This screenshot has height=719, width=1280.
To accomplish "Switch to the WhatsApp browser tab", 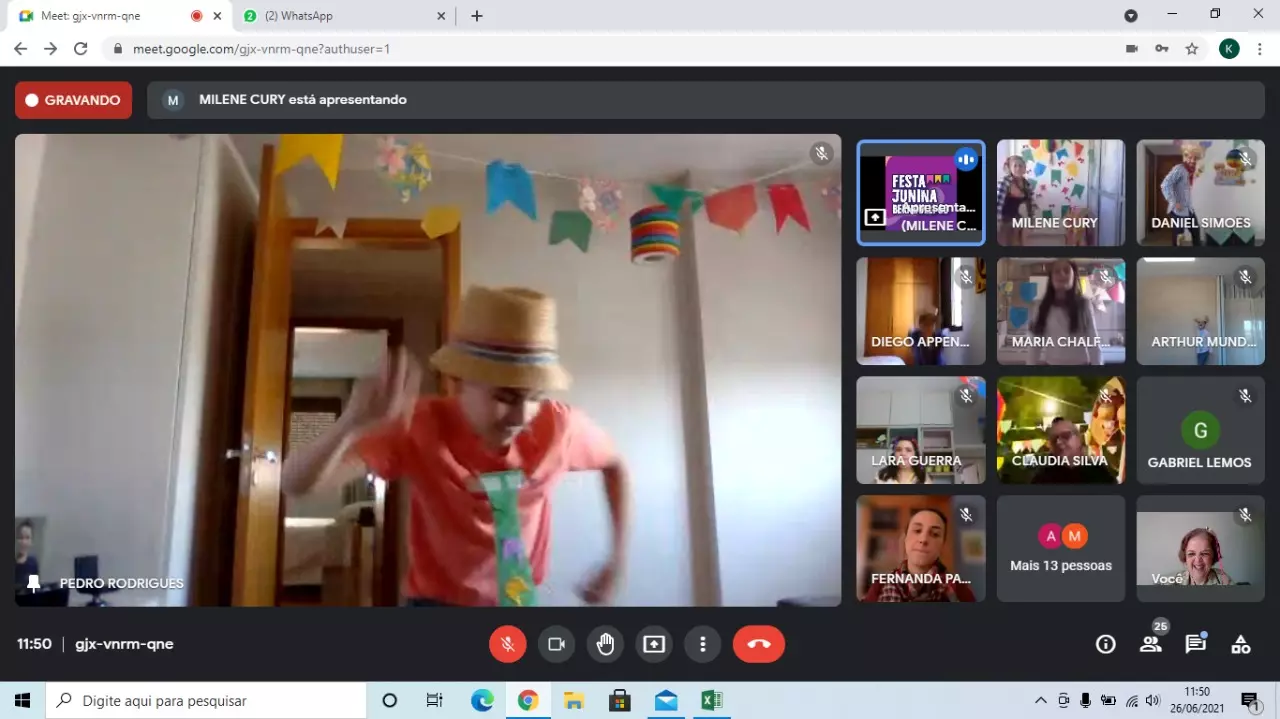I will pos(340,16).
